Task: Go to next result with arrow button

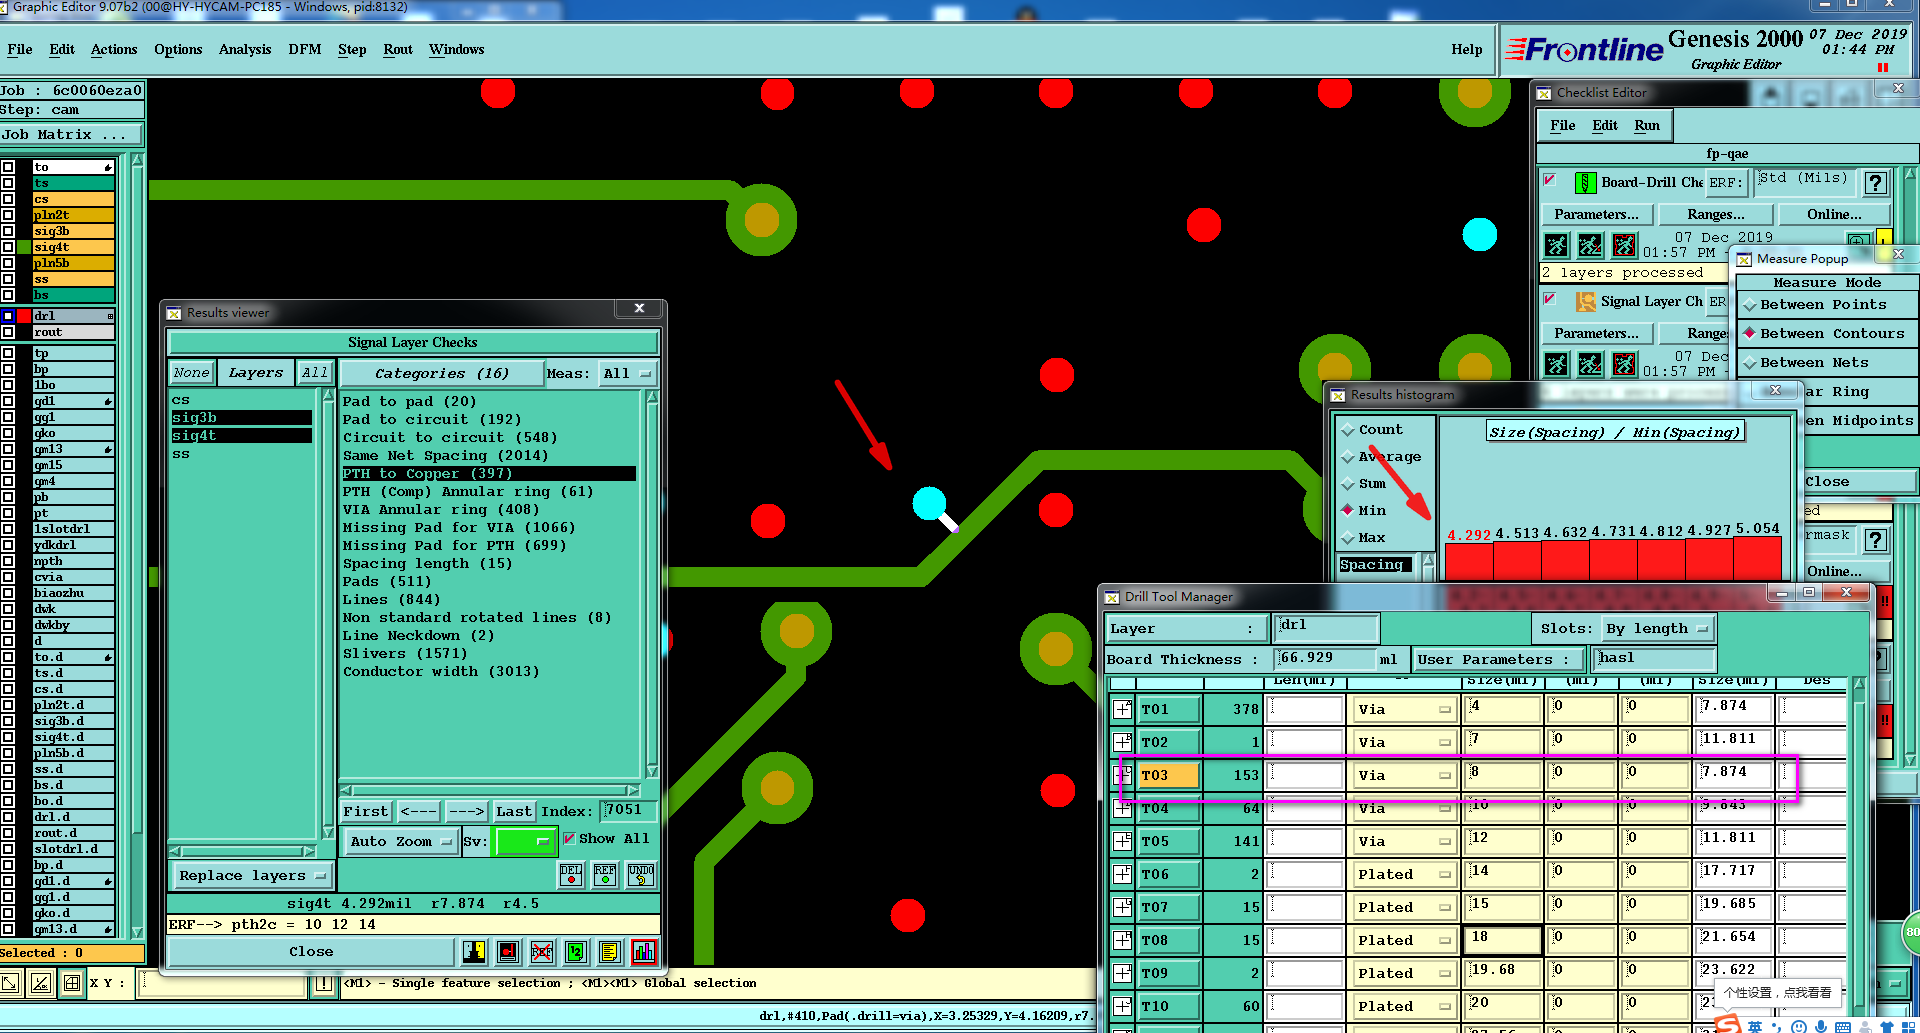Action: click(x=466, y=812)
